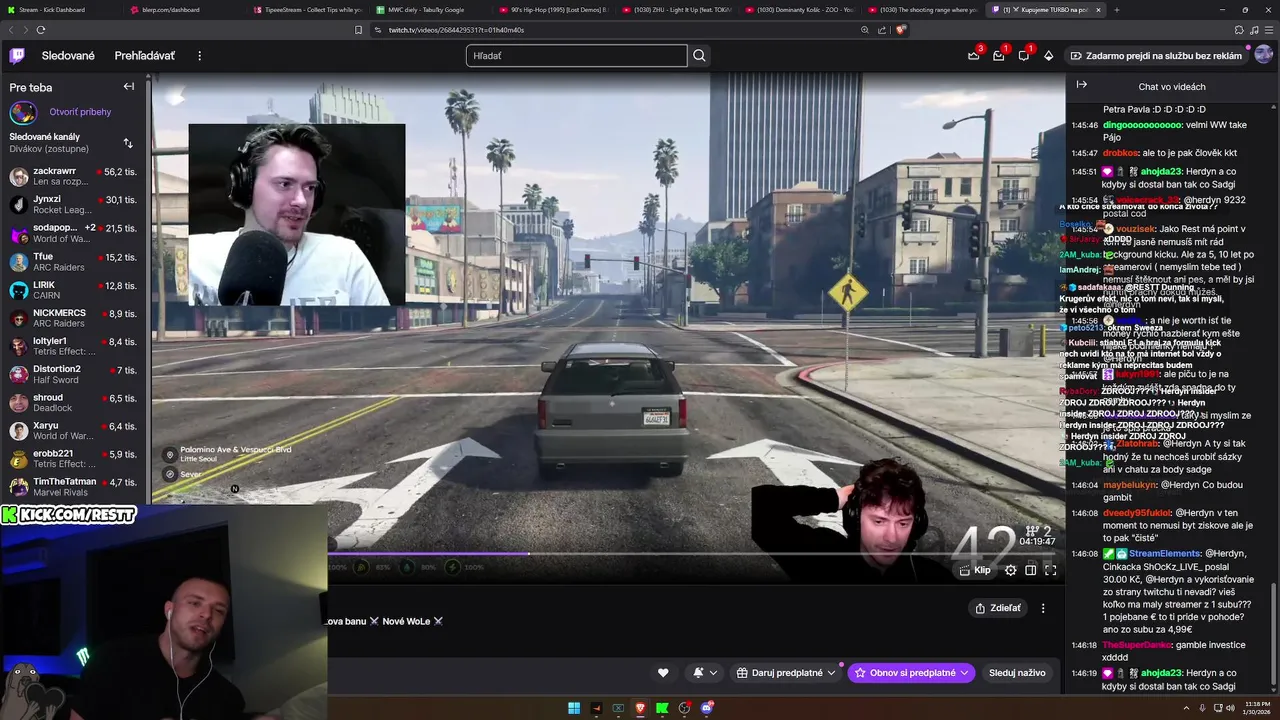
Task: Open erobb221 channel in sidebar
Action: tap(74, 459)
